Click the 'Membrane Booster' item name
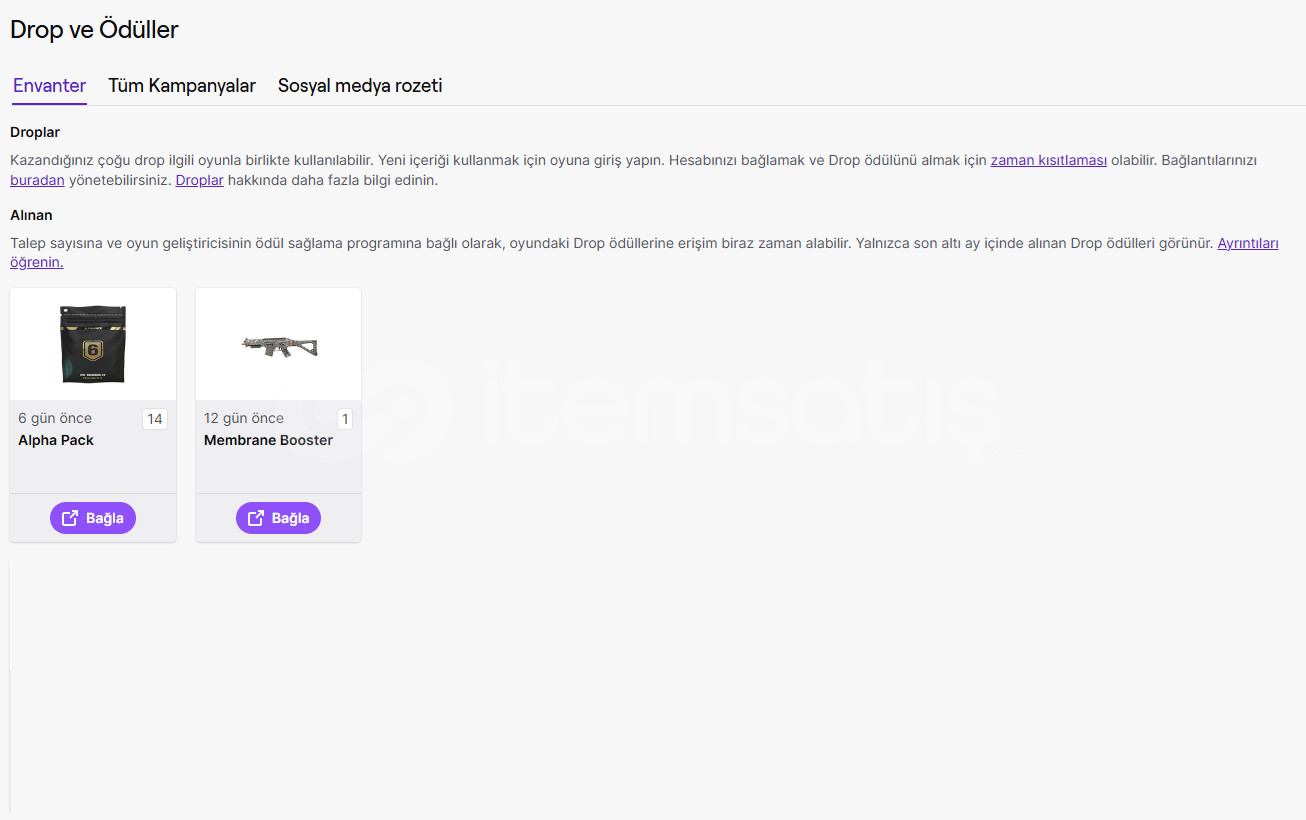Screen dimensions: 1306x820 (268, 440)
